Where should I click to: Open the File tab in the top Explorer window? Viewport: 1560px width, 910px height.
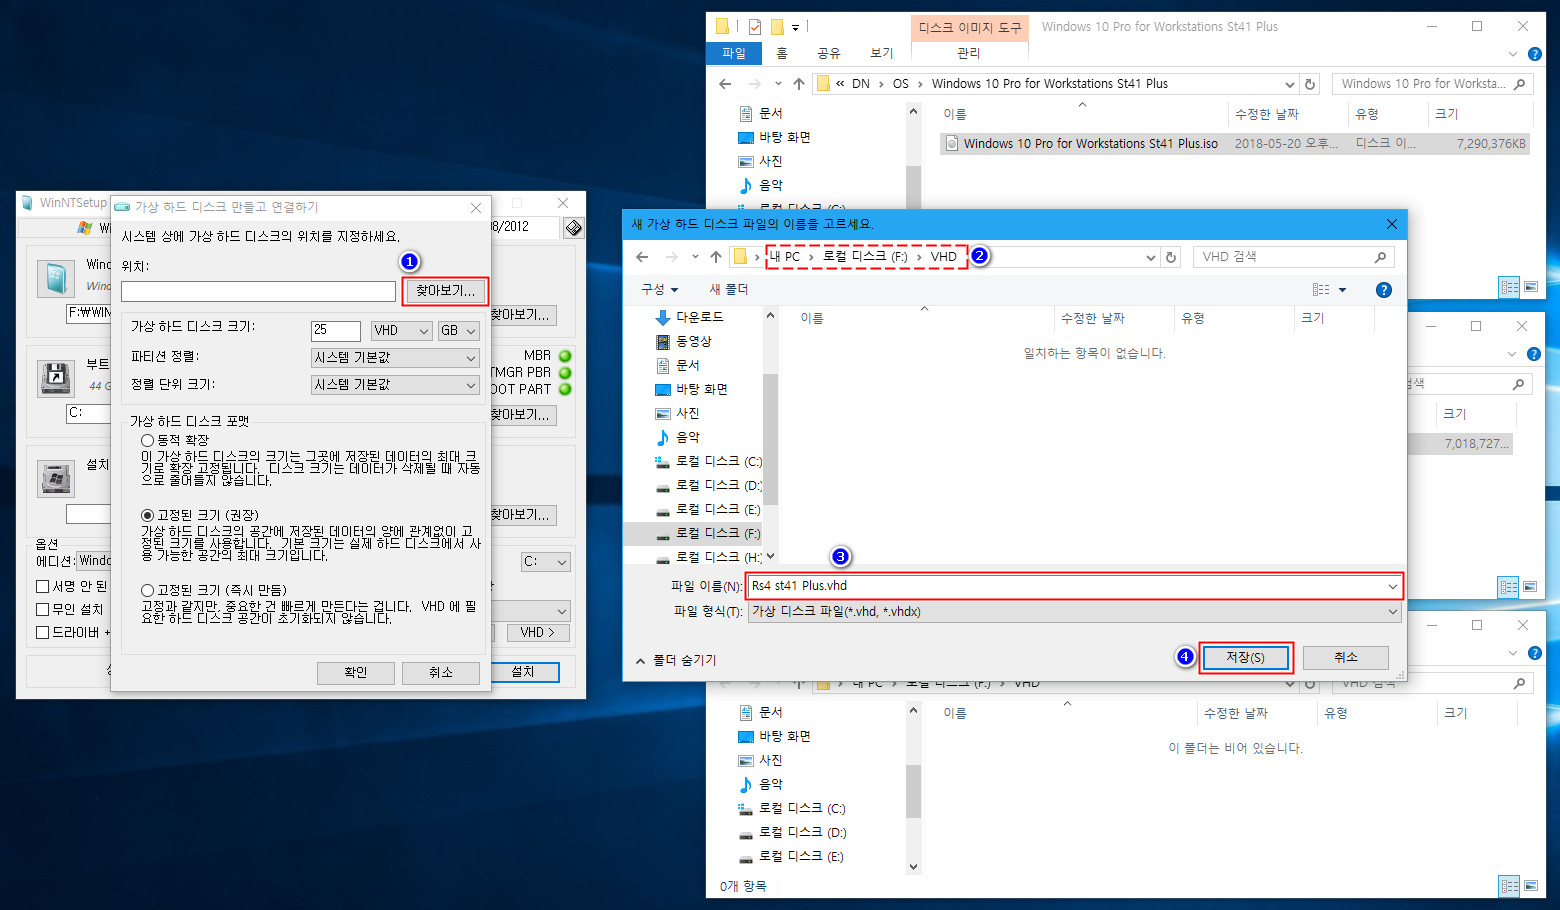tap(734, 53)
